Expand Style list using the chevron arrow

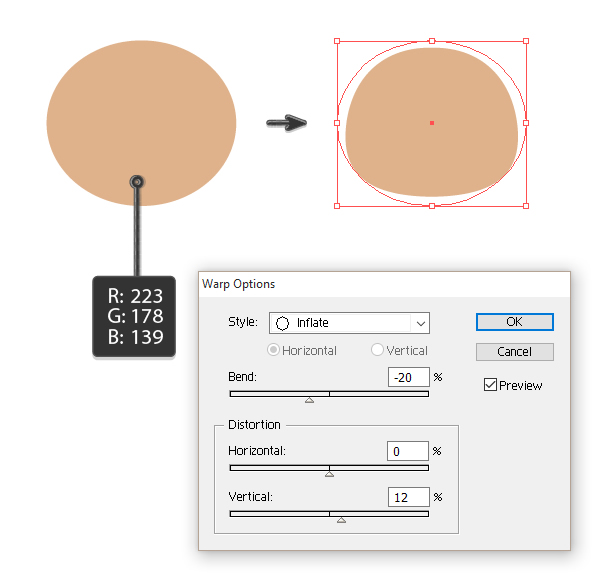pos(421,323)
